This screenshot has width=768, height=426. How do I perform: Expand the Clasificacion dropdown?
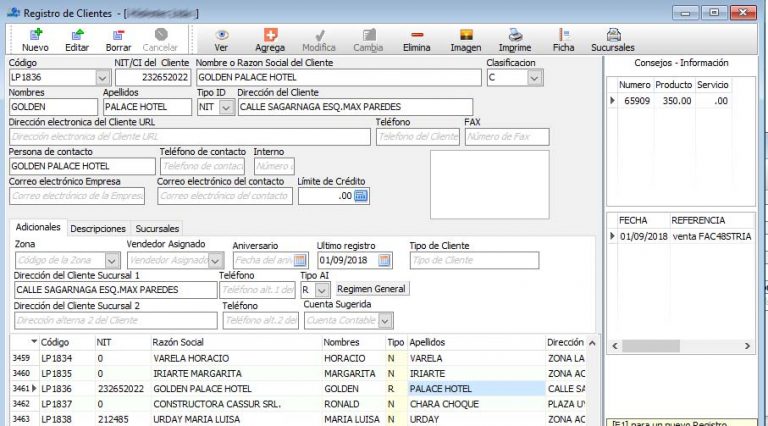pos(534,78)
